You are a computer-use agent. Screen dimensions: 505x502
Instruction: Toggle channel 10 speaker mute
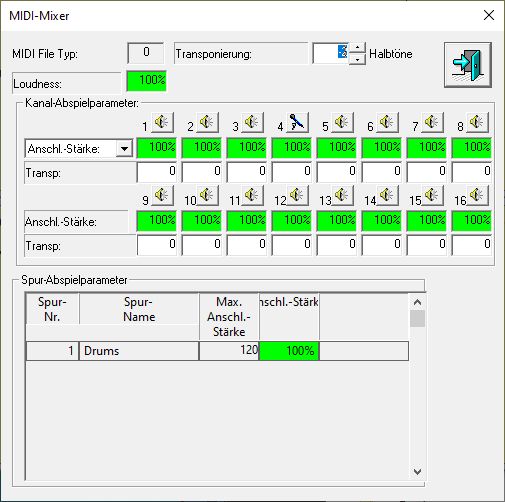(x=207, y=195)
